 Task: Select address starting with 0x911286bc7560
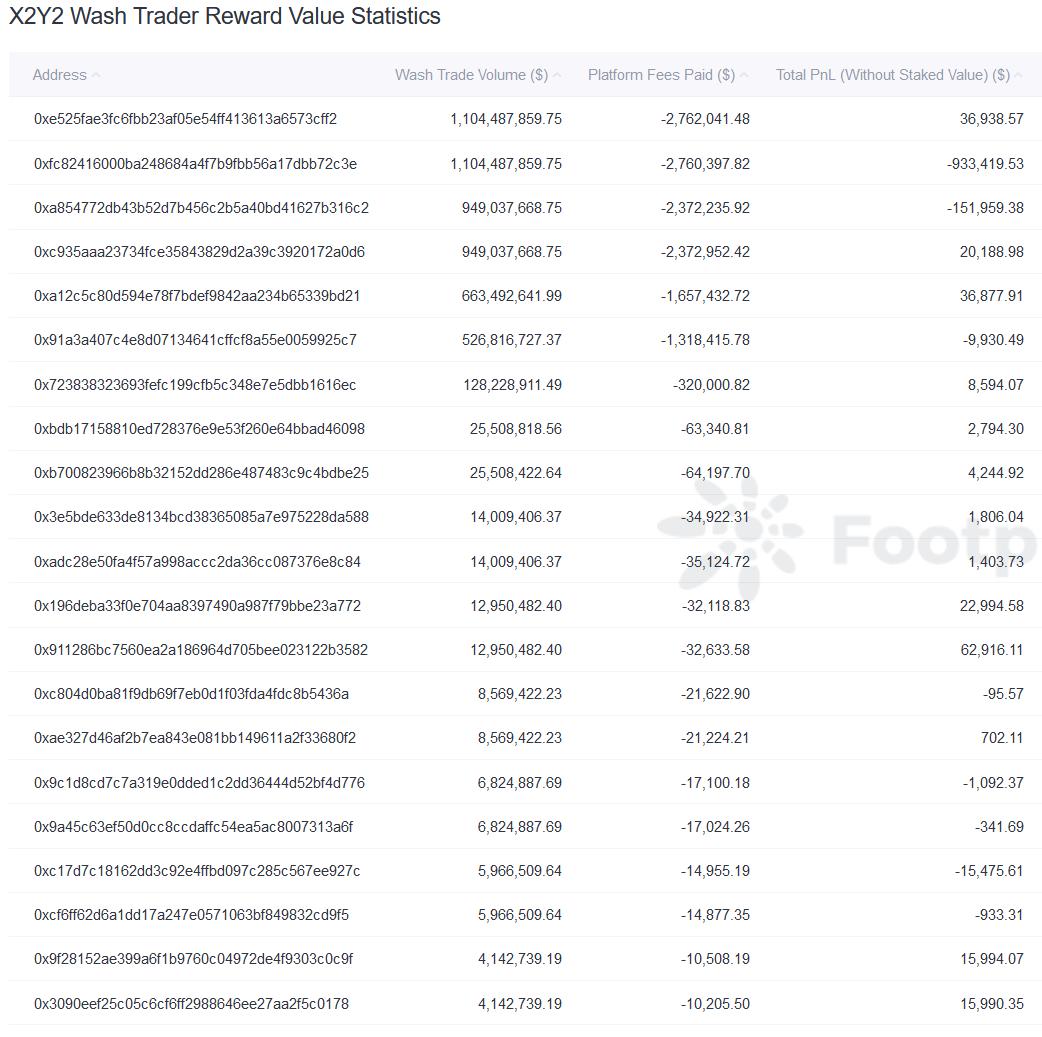coord(200,650)
